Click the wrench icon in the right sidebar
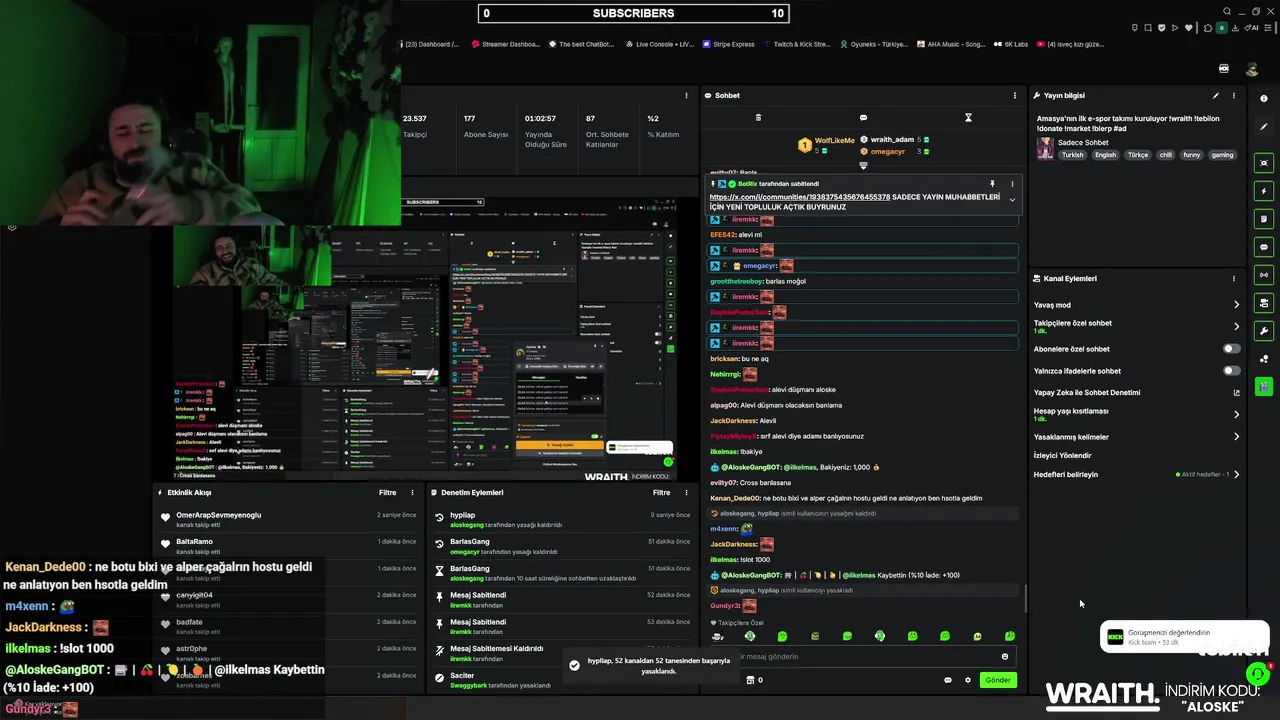Viewport: 1280px width, 720px height. pos(1264,331)
